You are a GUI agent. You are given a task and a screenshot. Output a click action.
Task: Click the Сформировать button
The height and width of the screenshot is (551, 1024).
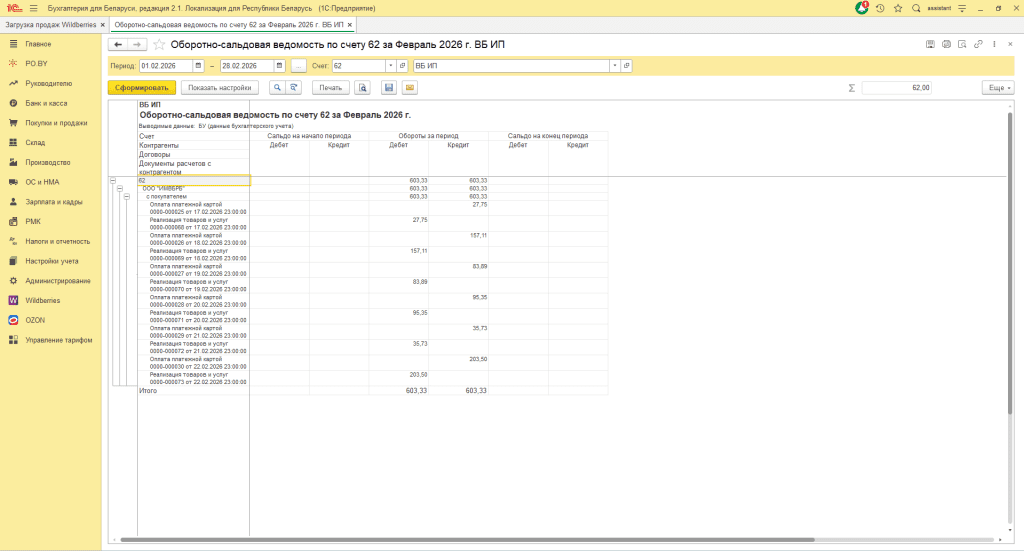pos(141,88)
